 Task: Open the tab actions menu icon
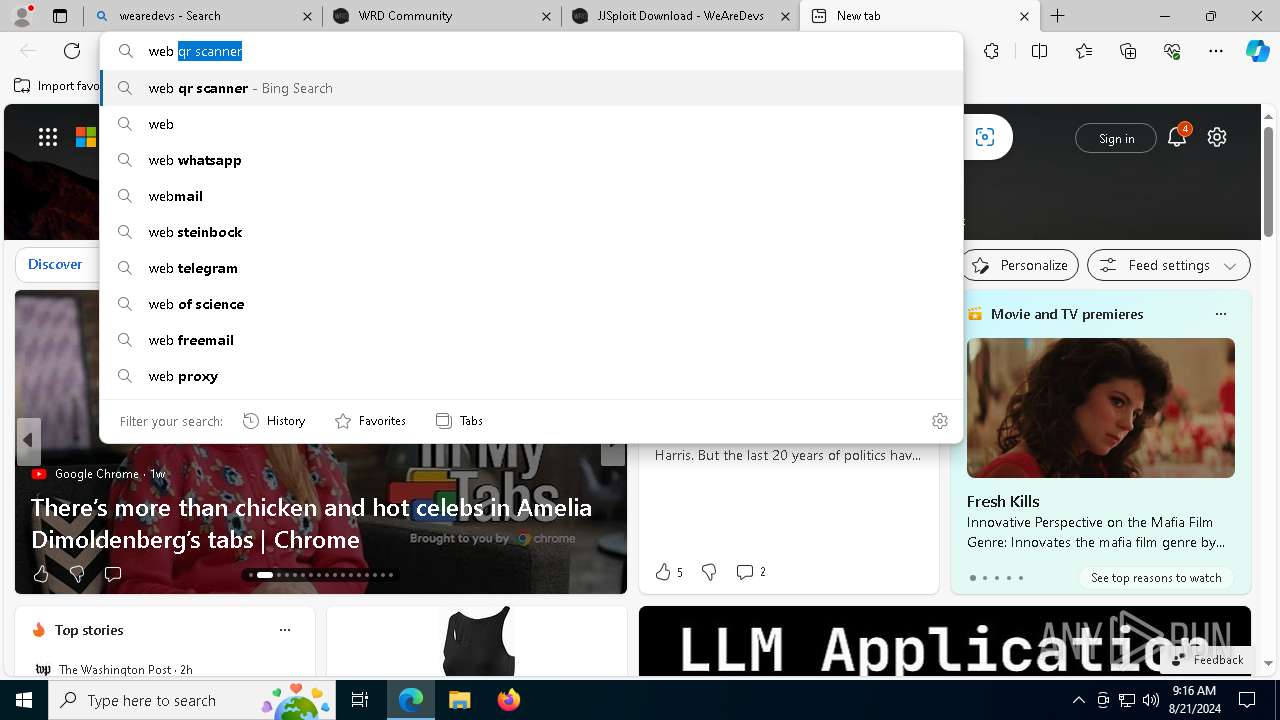point(60,16)
